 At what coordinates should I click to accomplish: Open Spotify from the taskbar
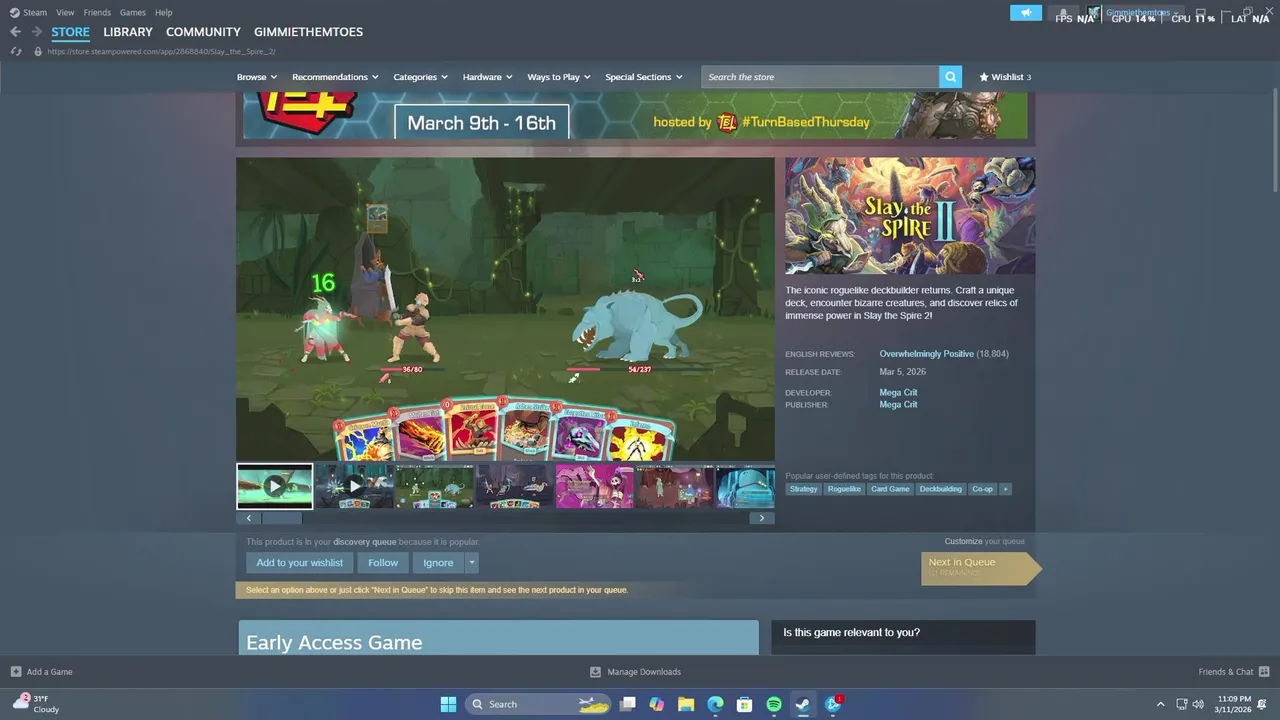click(x=774, y=704)
